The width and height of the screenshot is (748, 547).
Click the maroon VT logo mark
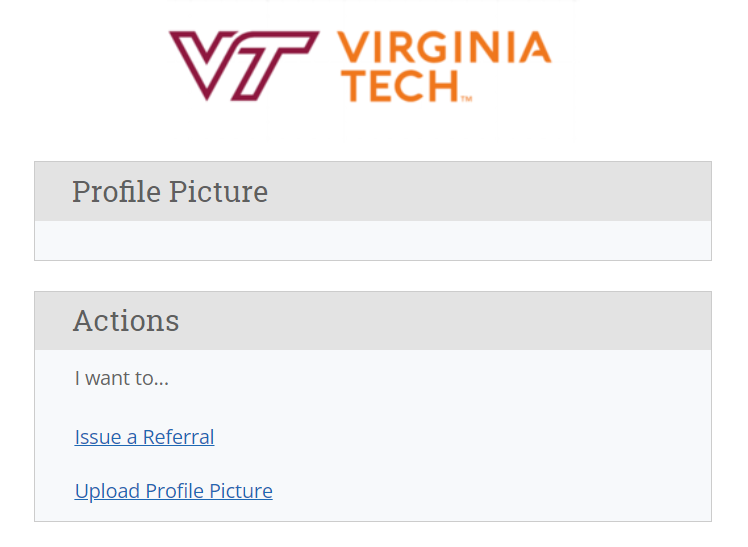[x=244, y=66]
